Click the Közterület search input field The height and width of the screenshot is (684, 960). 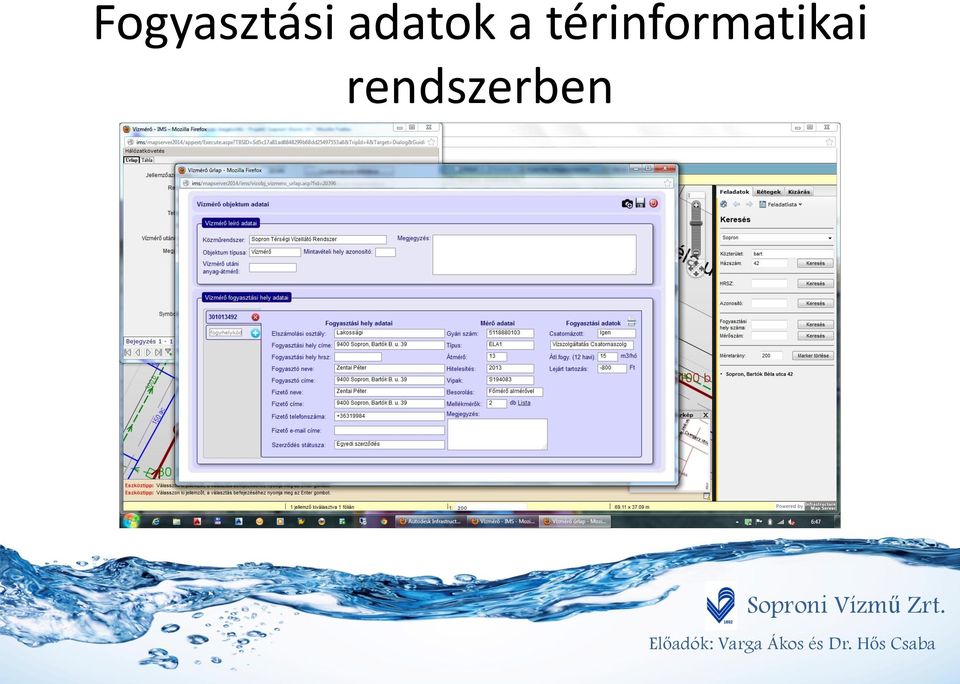coord(792,254)
